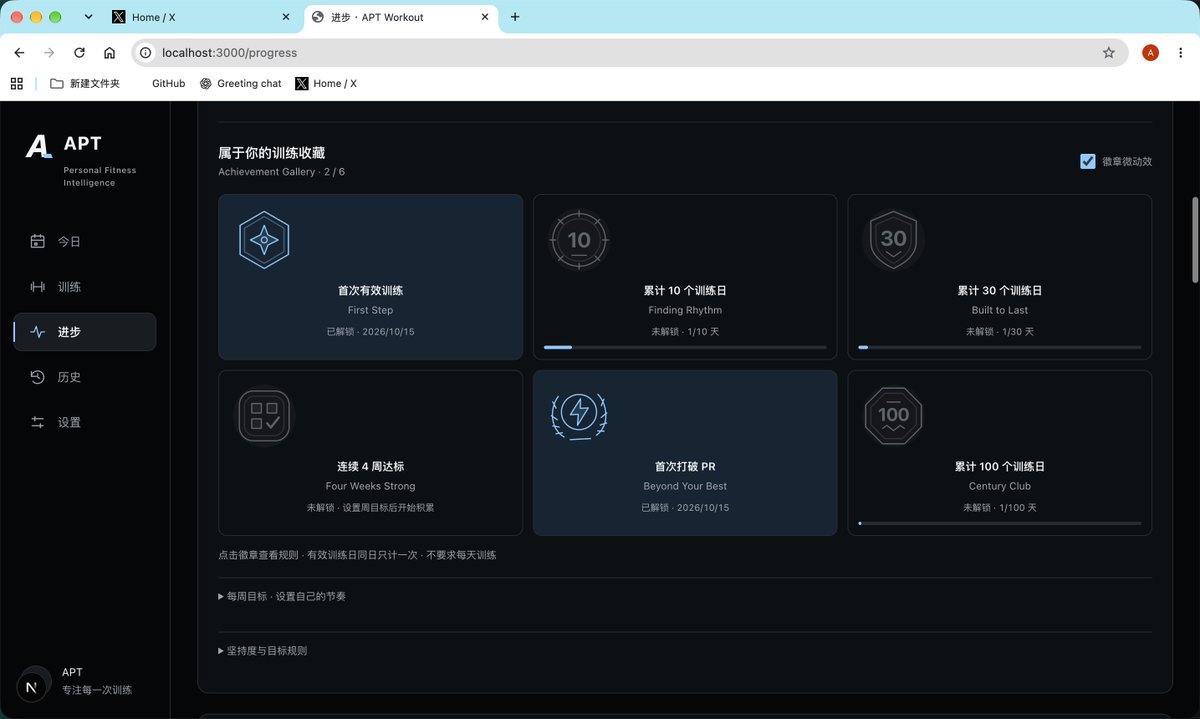This screenshot has width=1200, height=719.
Task: Open the Home / X bookmark
Action: tap(326, 84)
